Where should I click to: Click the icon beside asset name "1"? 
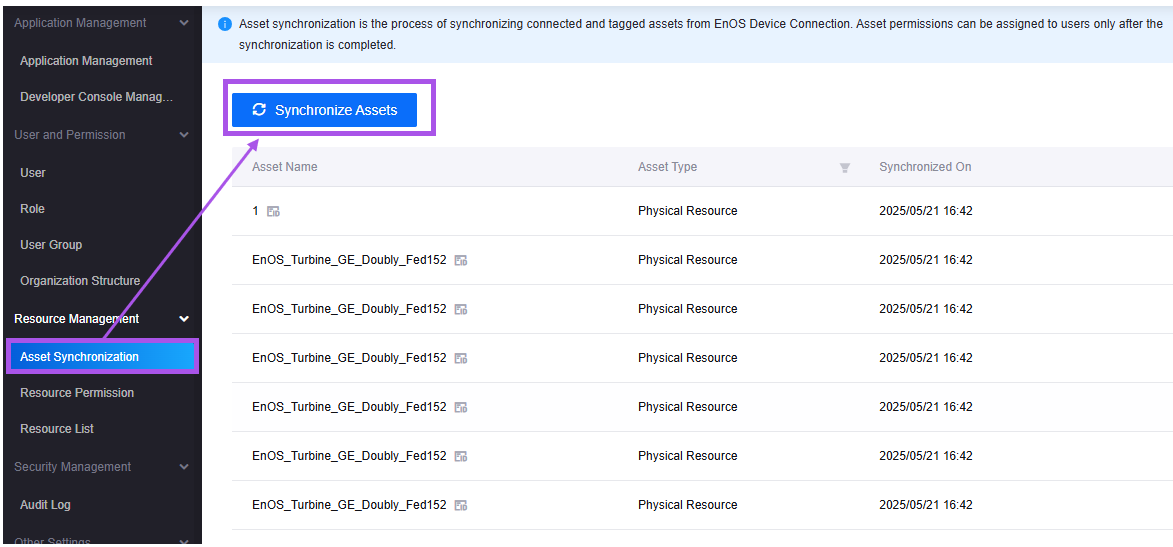click(x=273, y=212)
